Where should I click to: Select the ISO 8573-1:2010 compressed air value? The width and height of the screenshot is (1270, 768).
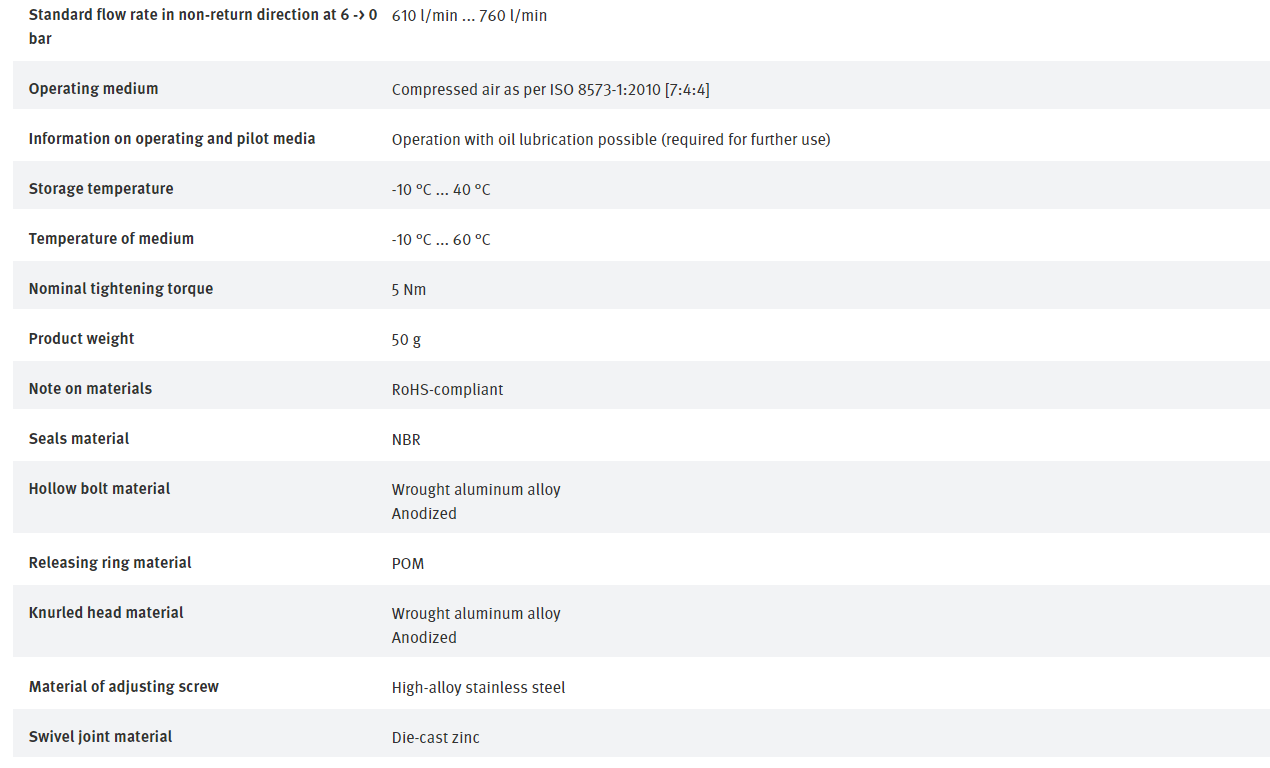(x=551, y=90)
